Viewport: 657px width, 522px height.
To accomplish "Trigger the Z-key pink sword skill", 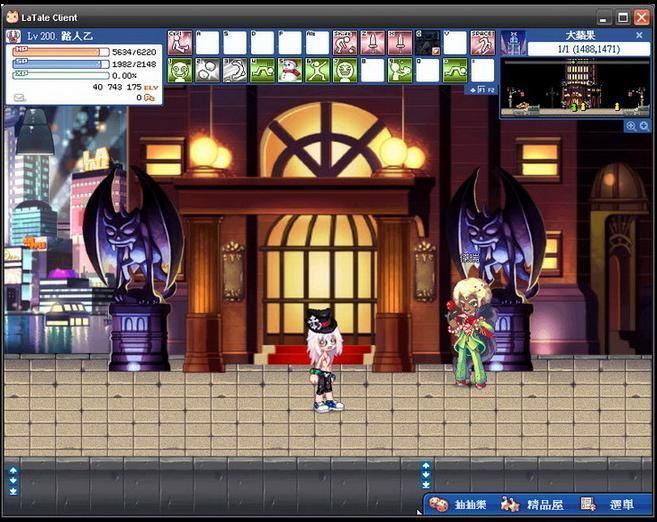I will pos(372,43).
